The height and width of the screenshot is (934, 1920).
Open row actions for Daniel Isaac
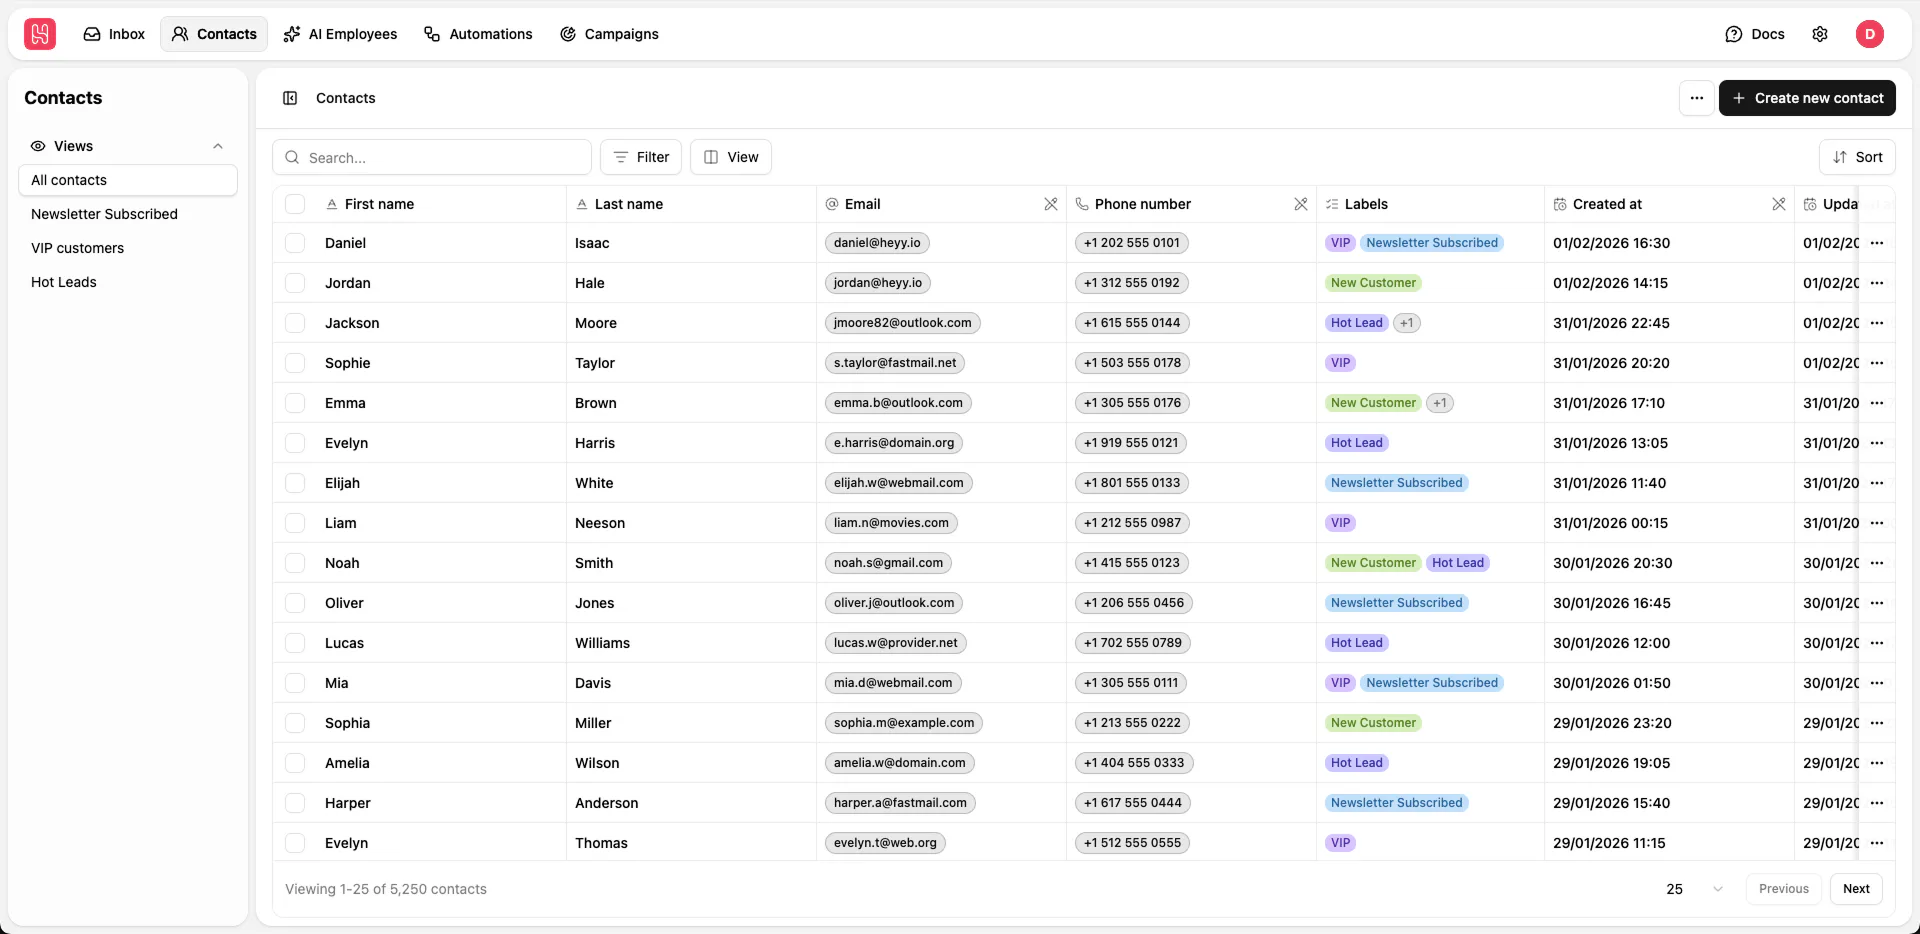click(x=1877, y=243)
